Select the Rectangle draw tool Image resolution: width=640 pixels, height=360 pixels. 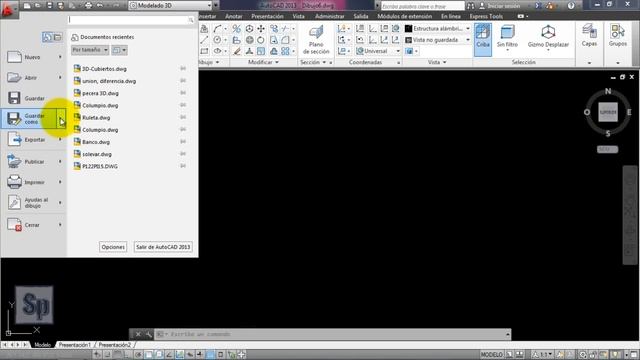(204, 51)
